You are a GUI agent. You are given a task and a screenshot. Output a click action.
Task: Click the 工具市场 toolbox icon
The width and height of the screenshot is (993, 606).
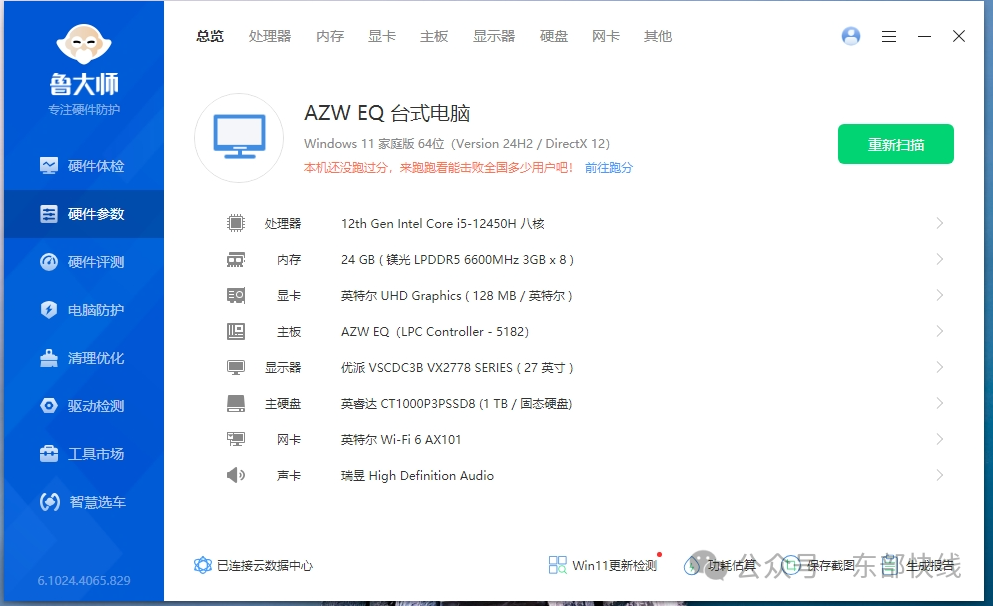pos(49,454)
